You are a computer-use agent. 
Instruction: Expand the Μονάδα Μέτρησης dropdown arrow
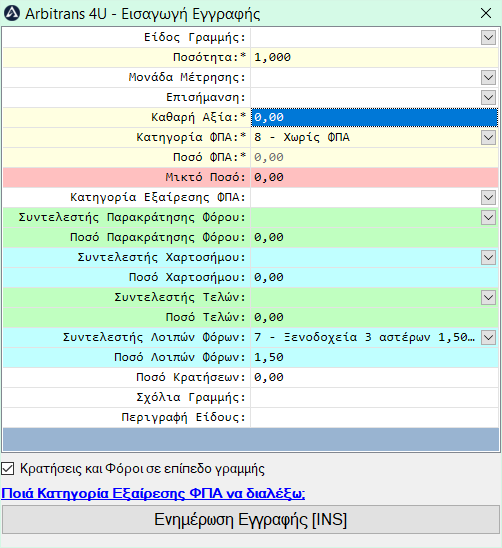coord(488,78)
